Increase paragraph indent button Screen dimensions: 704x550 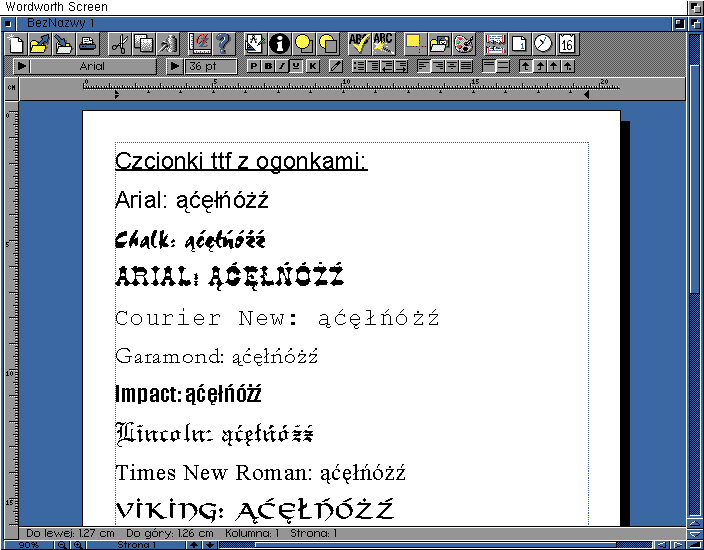(x=401, y=66)
